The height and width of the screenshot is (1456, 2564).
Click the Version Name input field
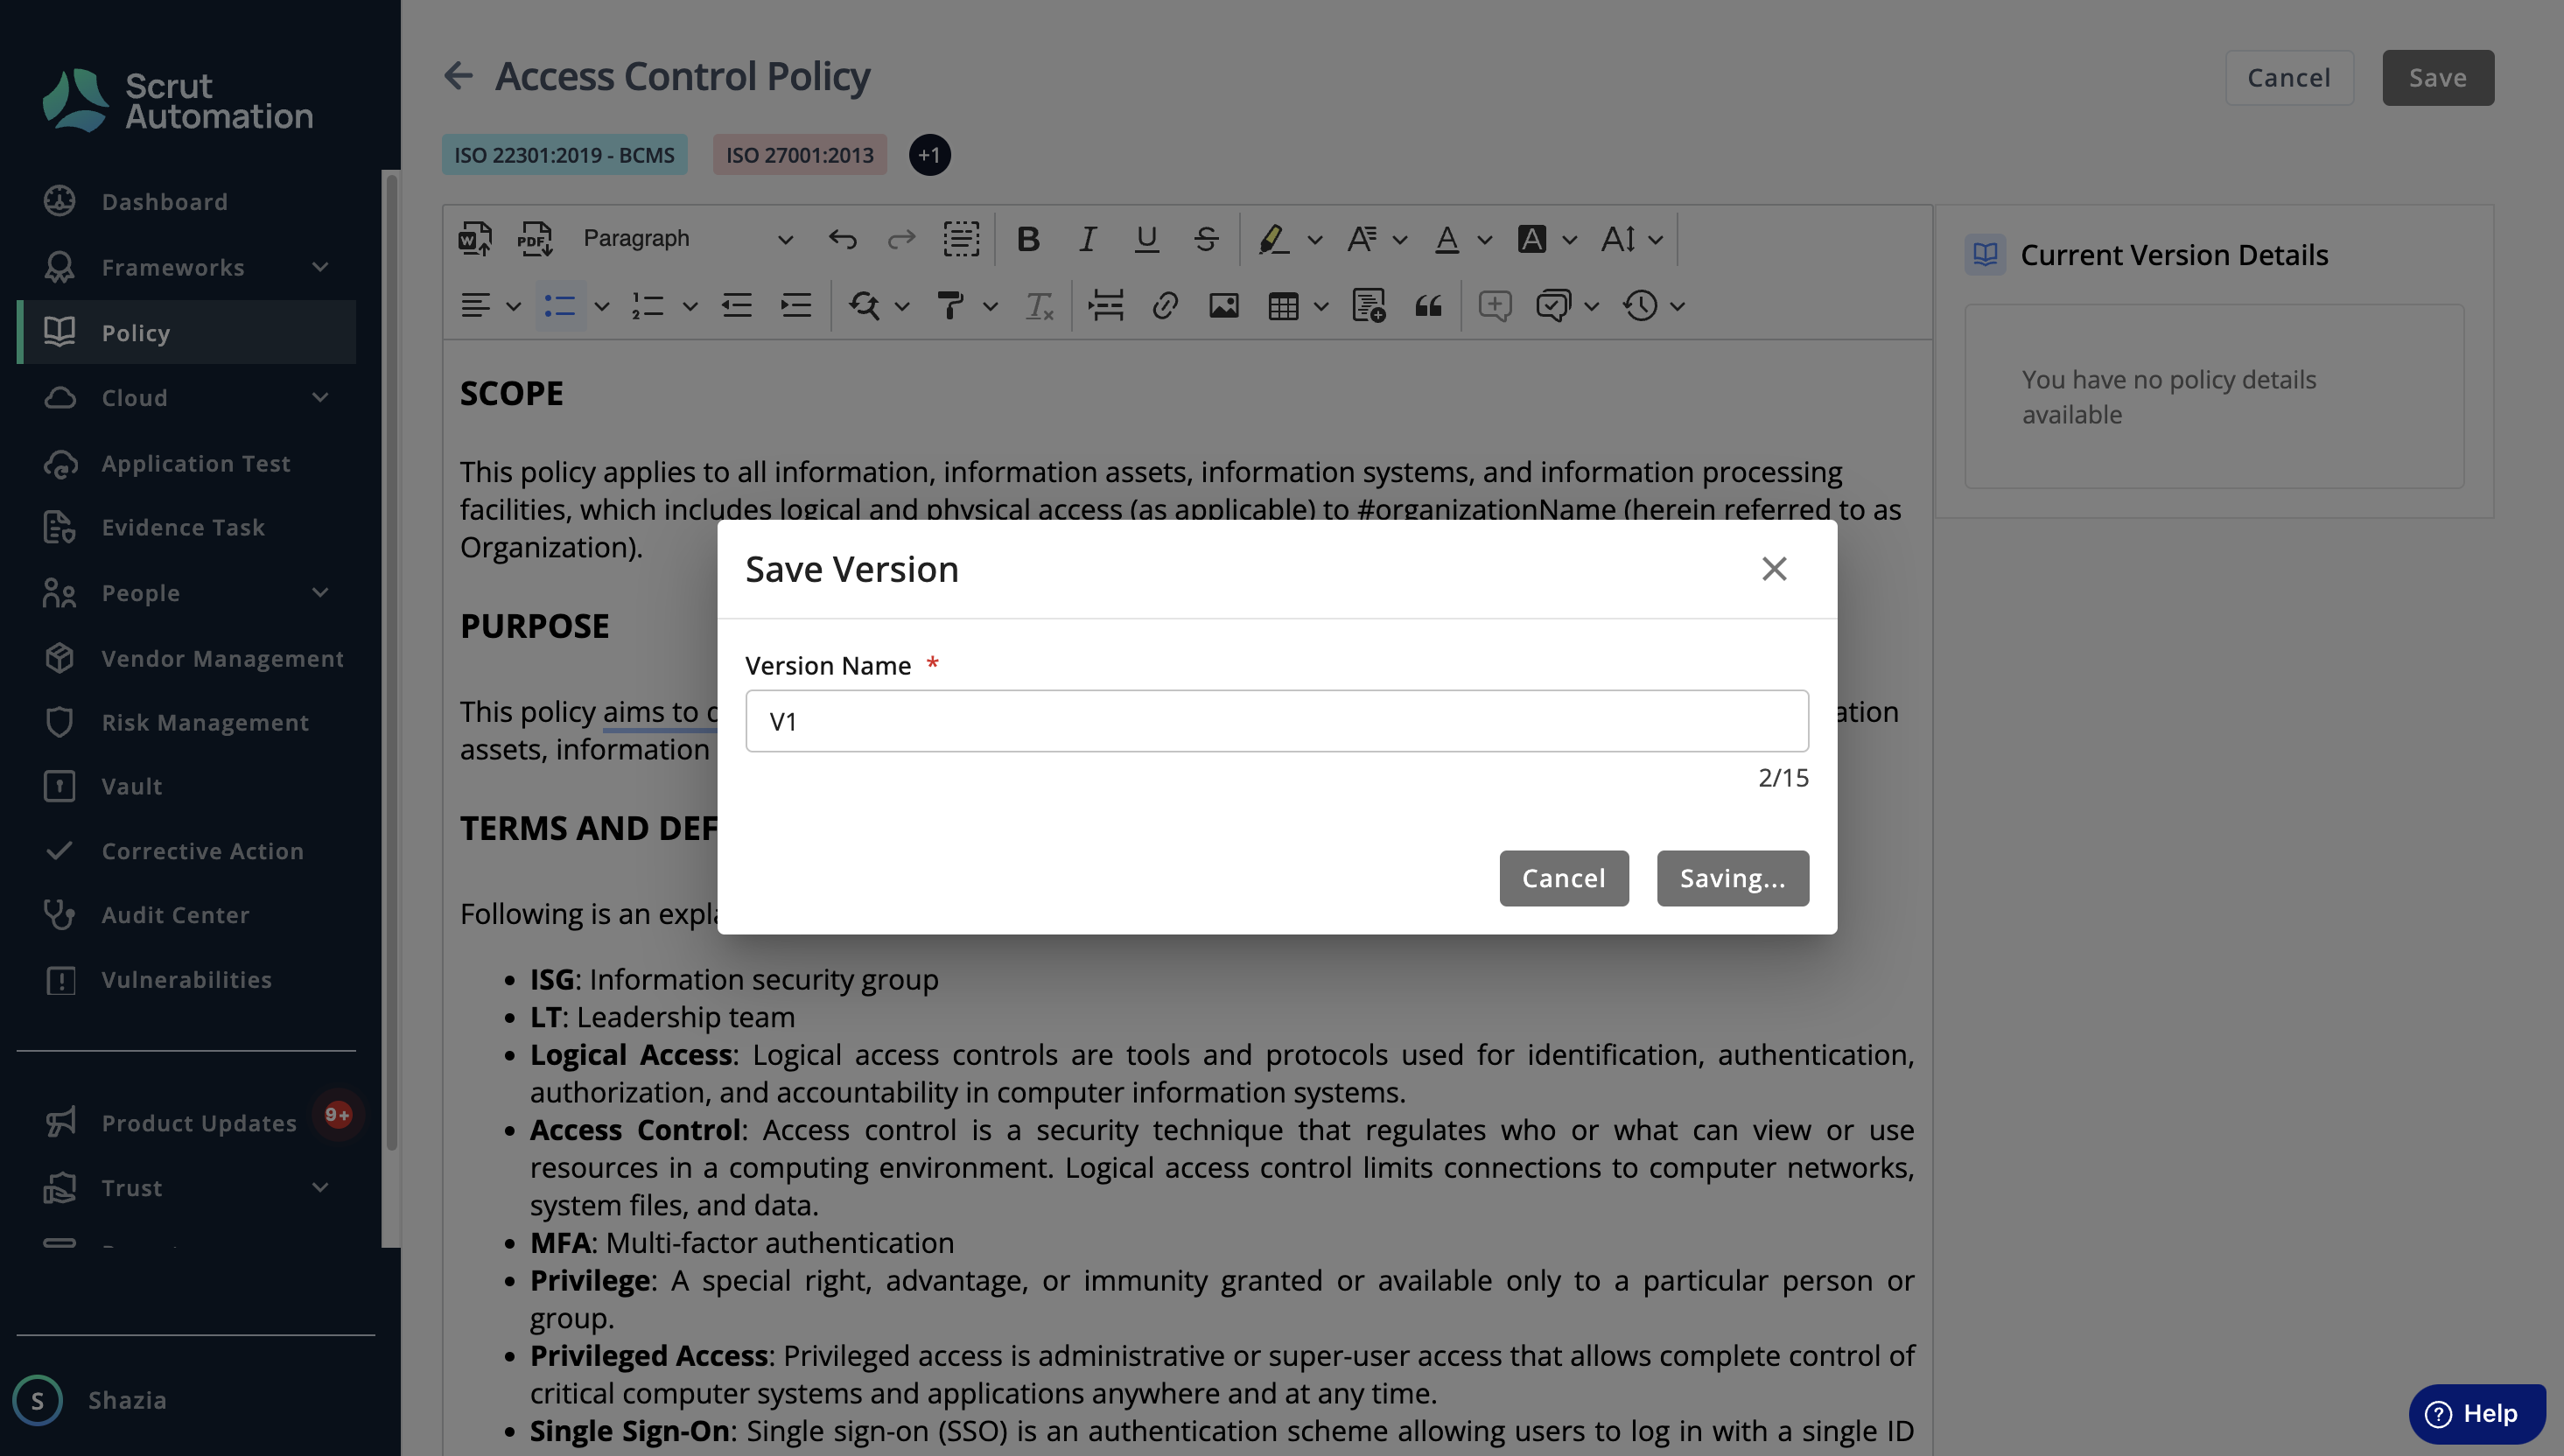click(1277, 721)
